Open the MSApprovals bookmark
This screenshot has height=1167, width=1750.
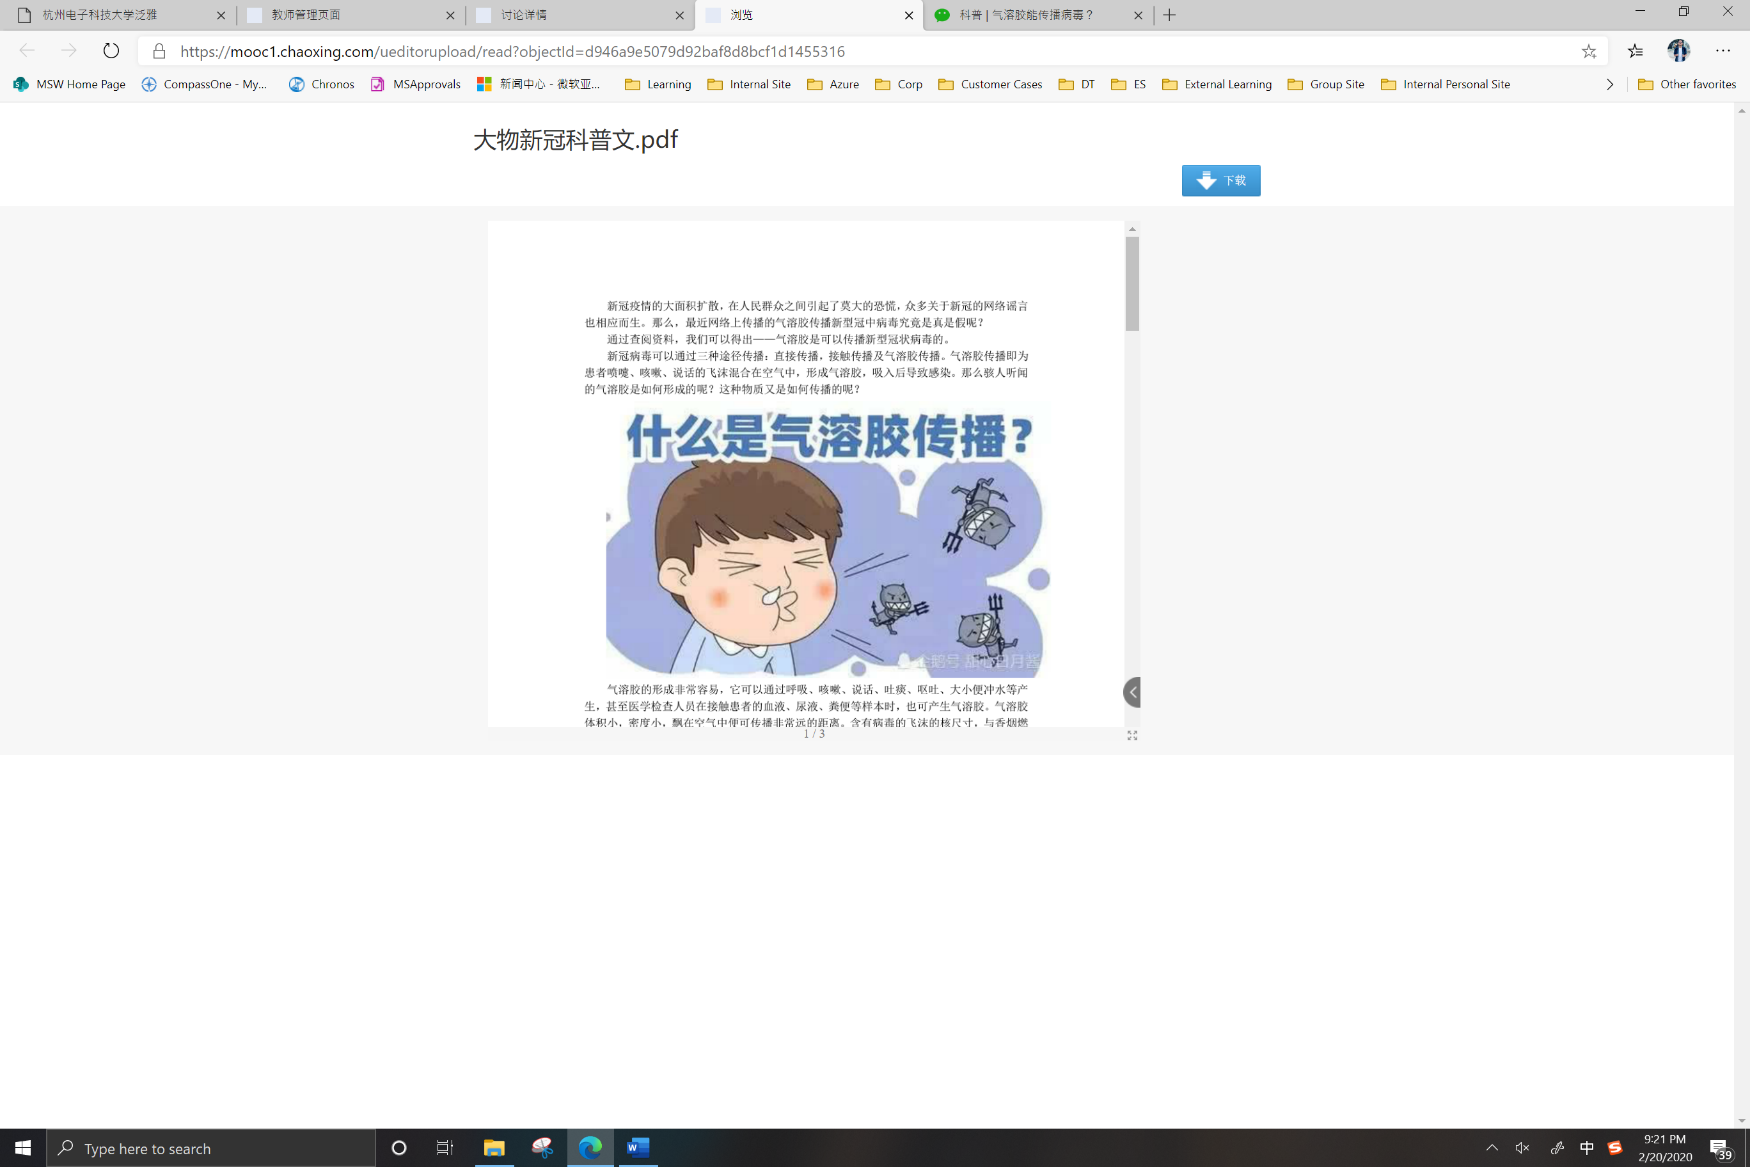(x=416, y=84)
